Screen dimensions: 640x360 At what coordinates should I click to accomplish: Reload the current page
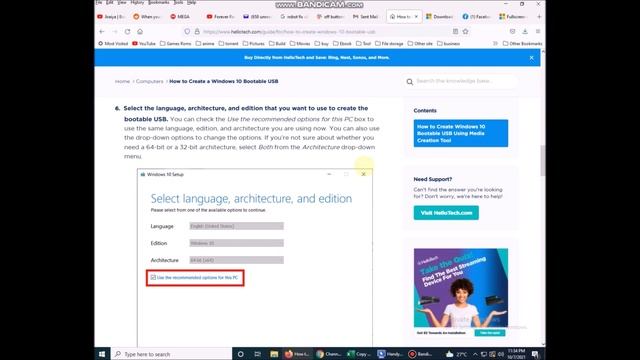tap(127, 31)
